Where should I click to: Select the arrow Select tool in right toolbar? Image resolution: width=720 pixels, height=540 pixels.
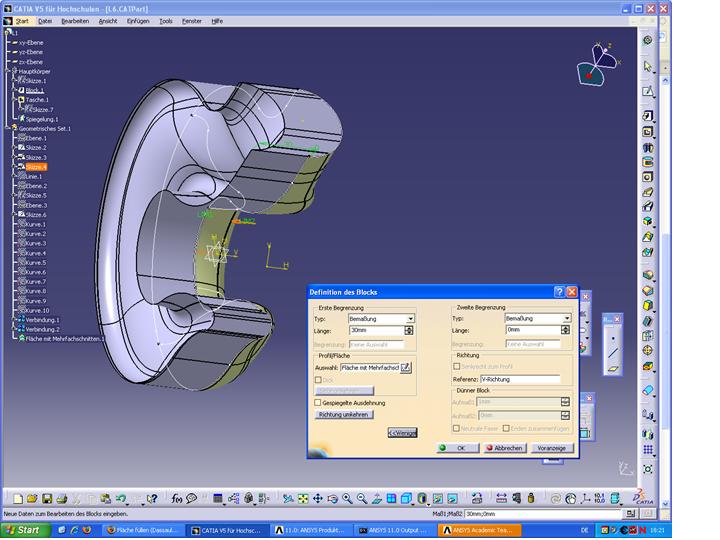pos(647,67)
